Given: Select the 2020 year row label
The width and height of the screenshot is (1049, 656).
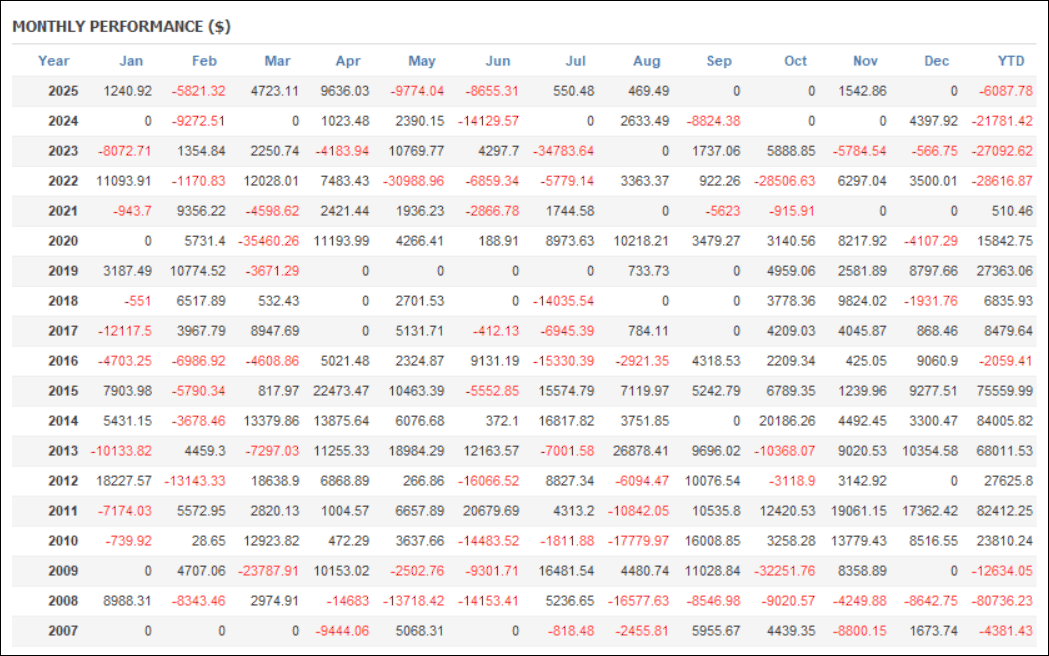Looking at the screenshot, I should tap(63, 241).
